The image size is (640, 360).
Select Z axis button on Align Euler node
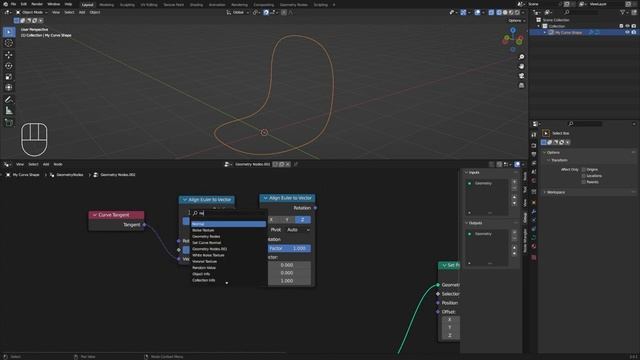click(x=302, y=220)
